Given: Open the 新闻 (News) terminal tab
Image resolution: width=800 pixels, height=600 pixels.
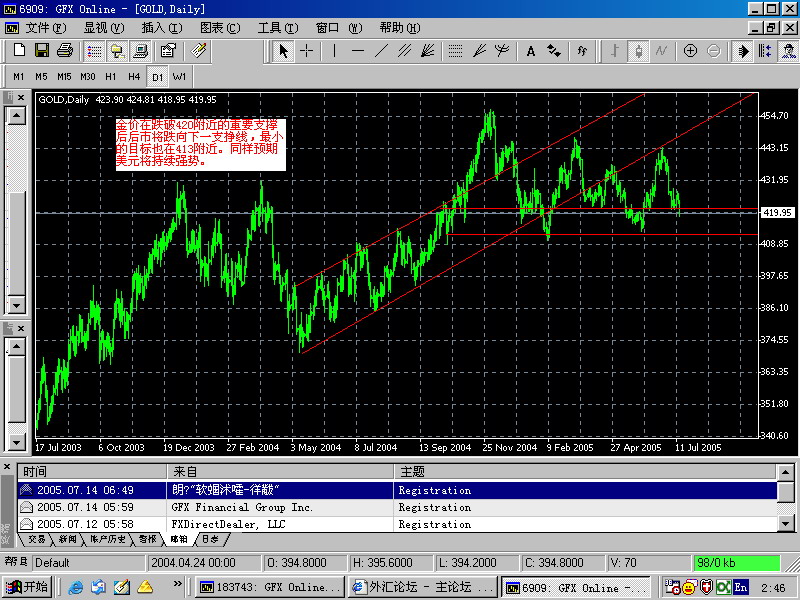Looking at the screenshot, I should click(x=65, y=539).
